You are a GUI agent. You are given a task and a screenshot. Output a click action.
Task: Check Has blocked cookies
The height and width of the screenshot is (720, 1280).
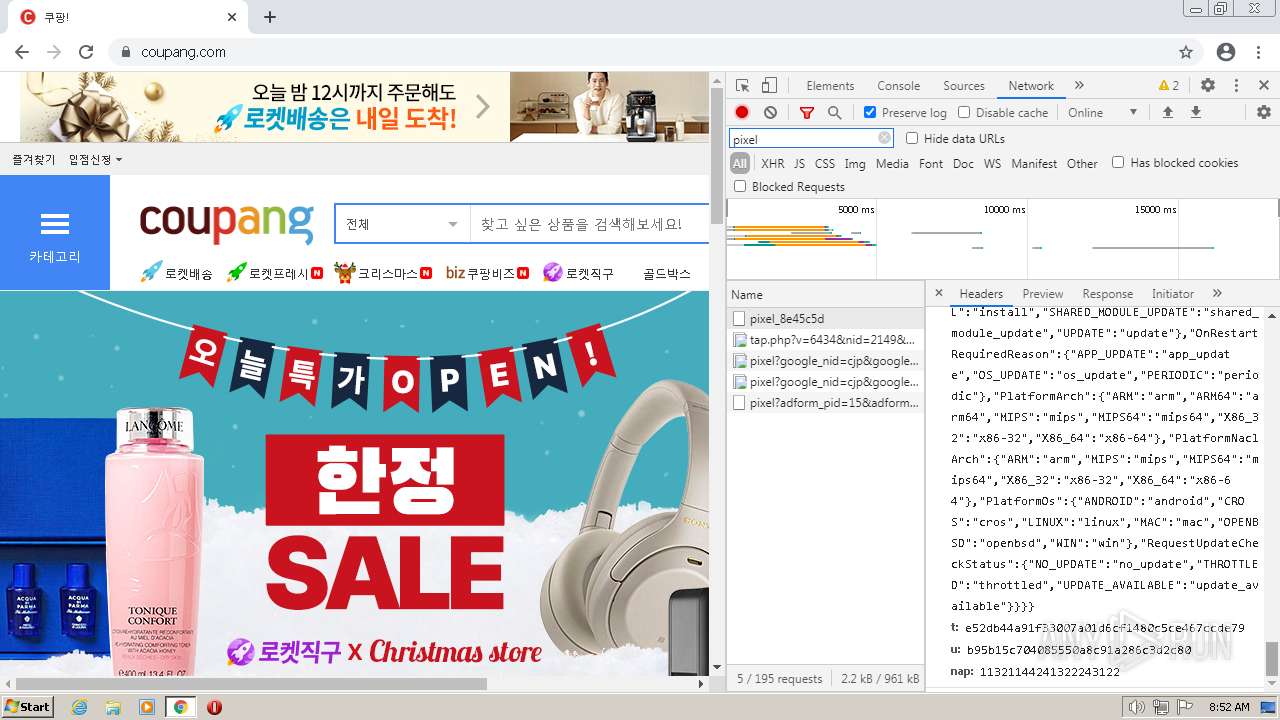click(x=1118, y=162)
